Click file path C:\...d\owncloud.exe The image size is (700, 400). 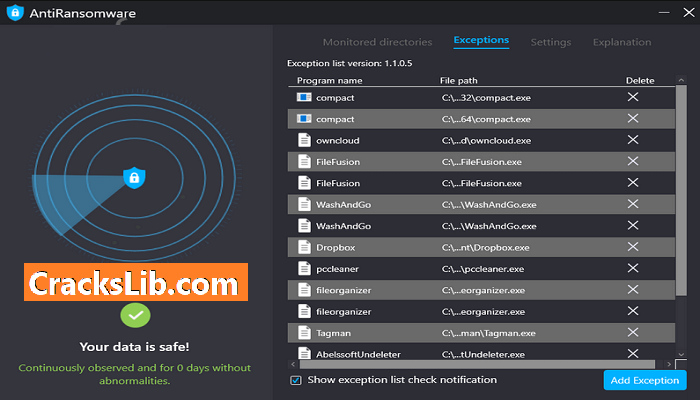pos(487,140)
